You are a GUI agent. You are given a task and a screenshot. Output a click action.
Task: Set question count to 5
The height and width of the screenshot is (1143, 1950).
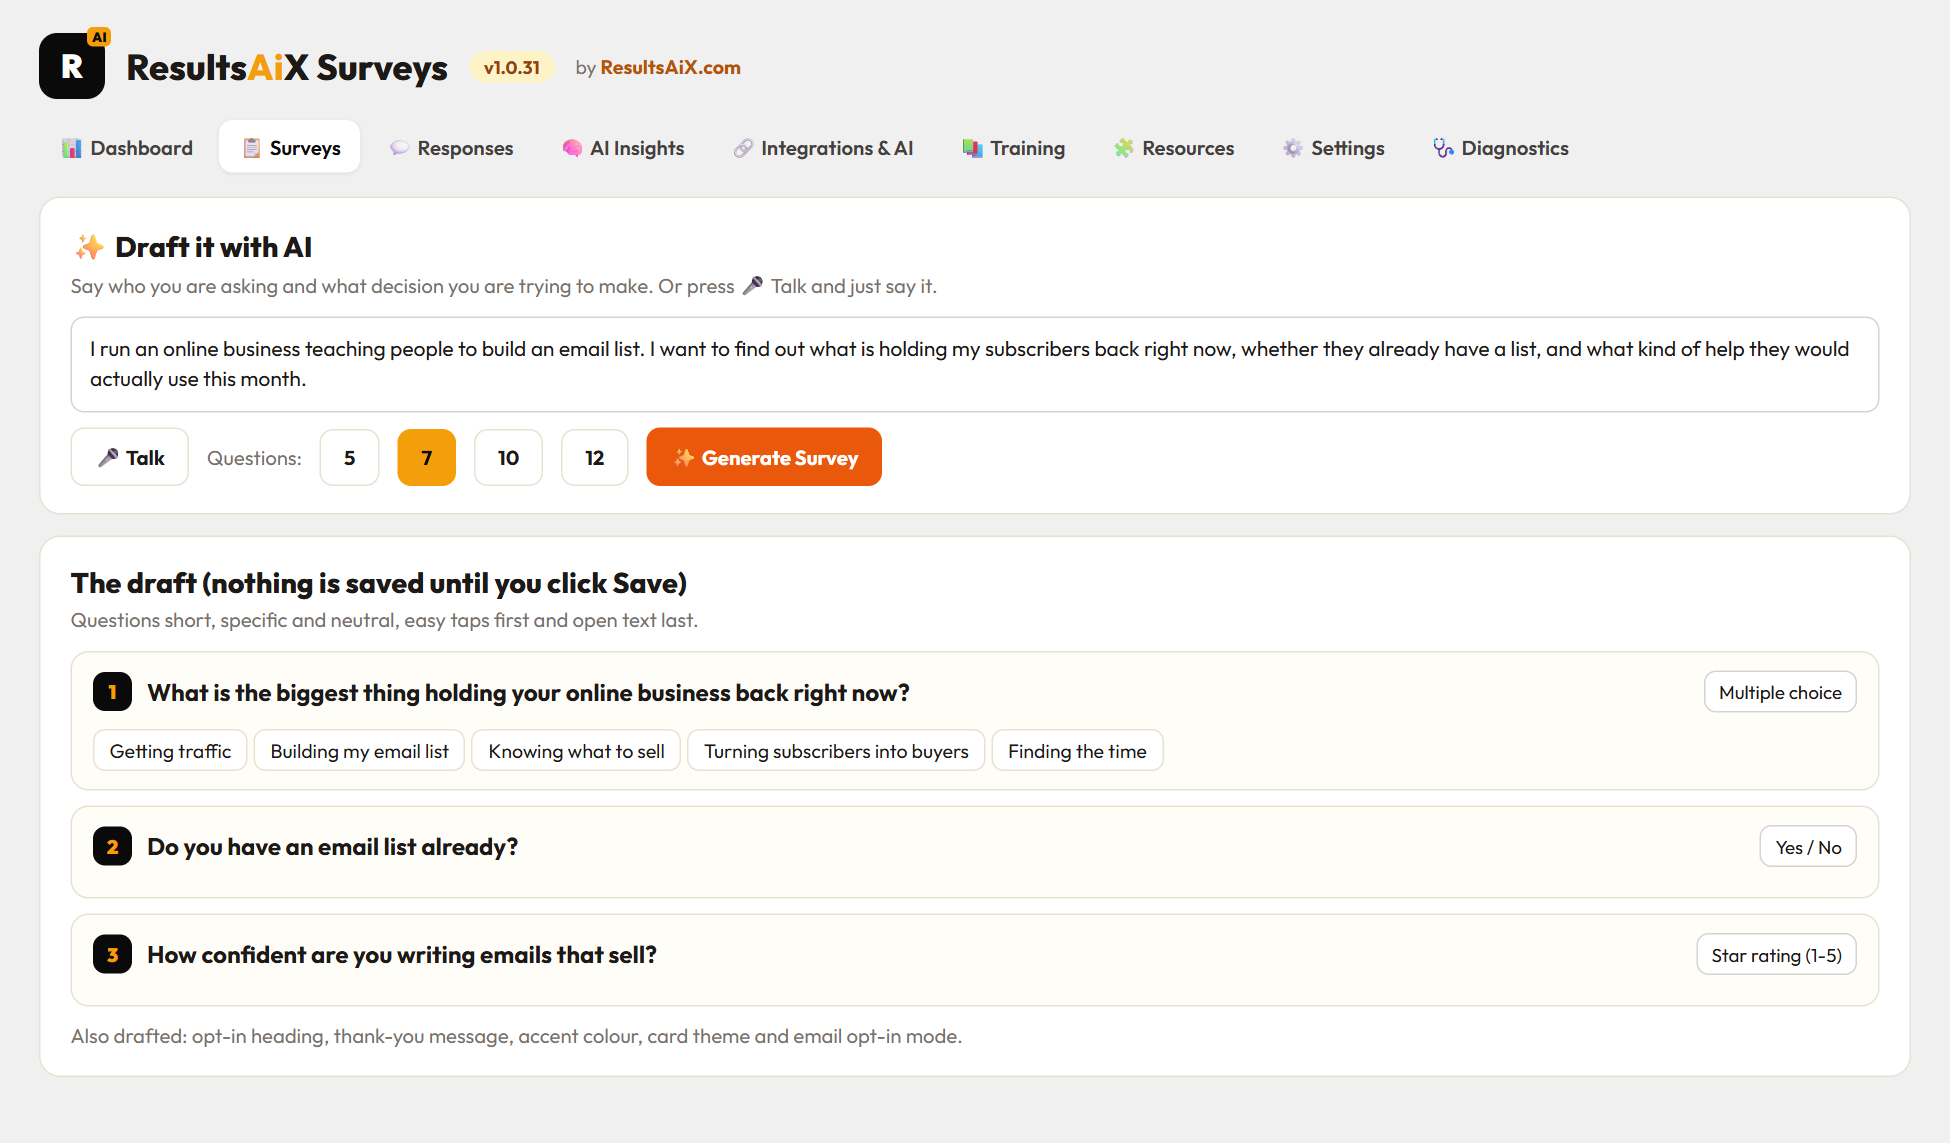click(349, 458)
